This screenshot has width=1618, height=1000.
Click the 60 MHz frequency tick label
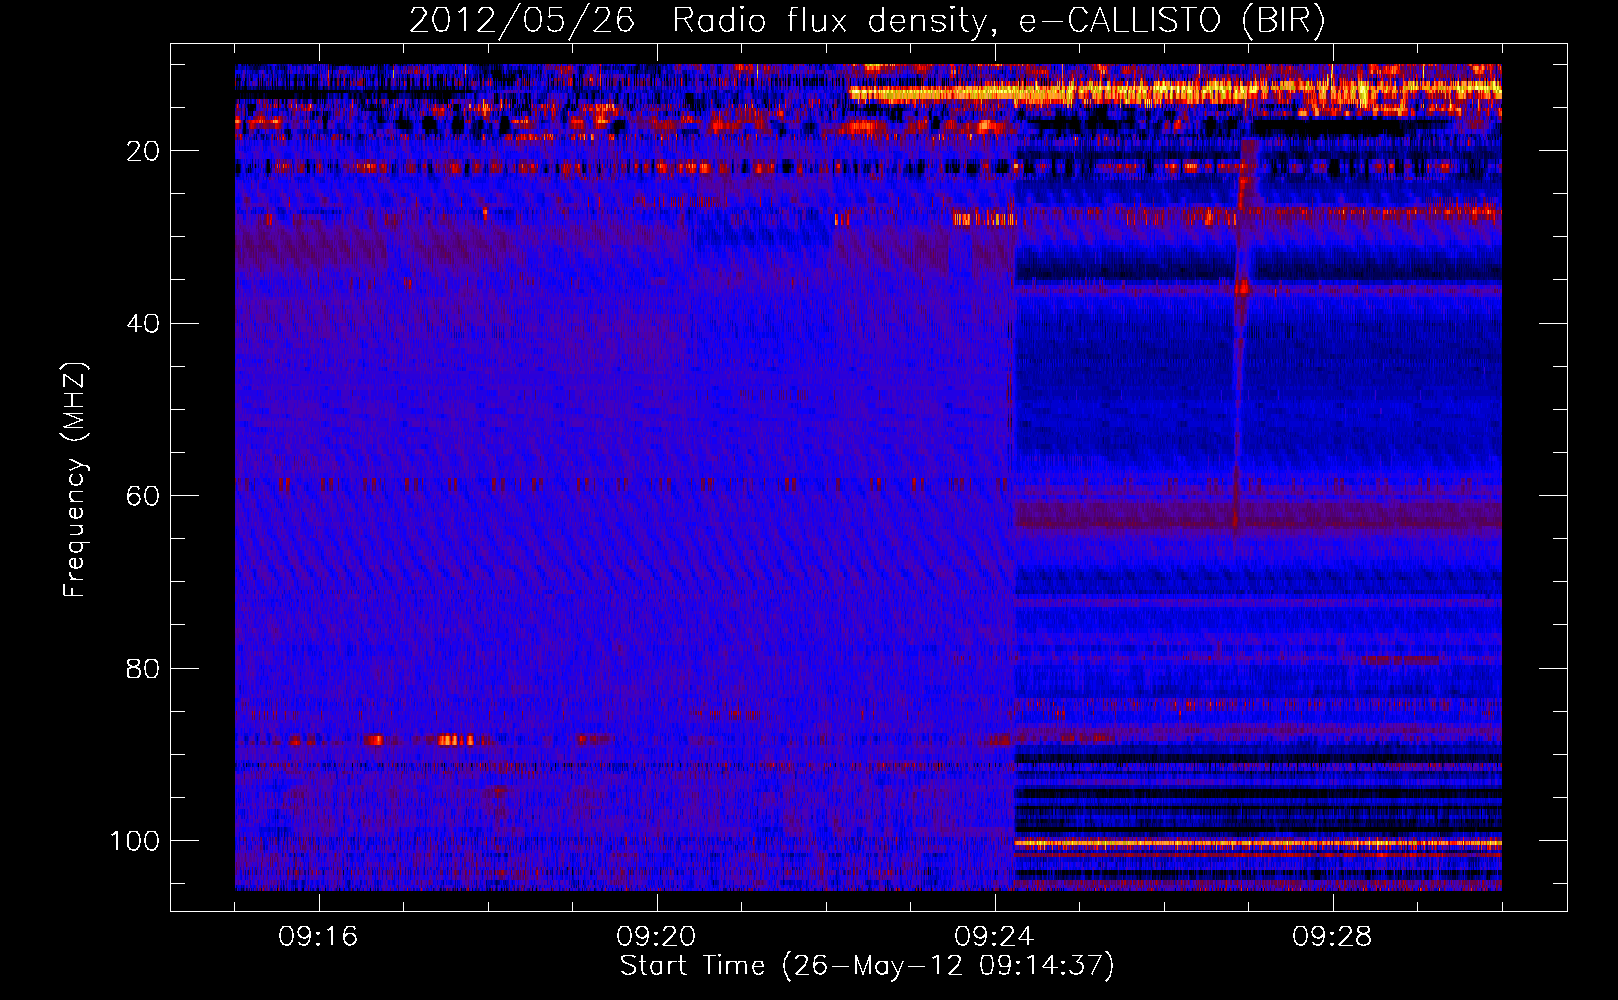pos(142,496)
